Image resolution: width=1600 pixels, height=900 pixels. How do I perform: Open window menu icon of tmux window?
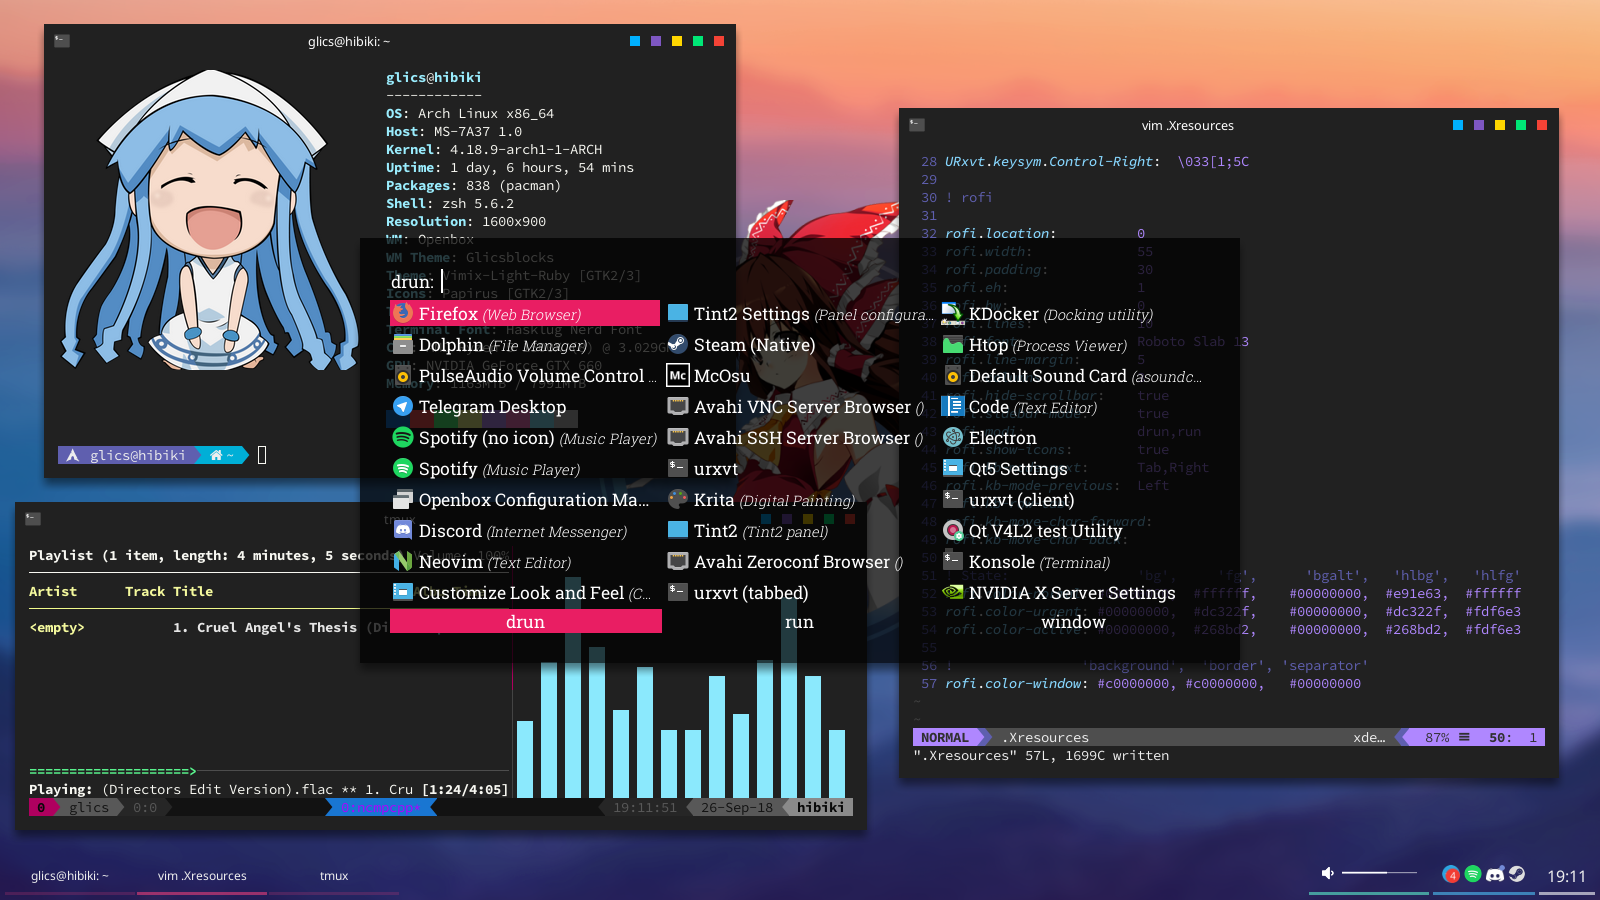[x=33, y=519]
